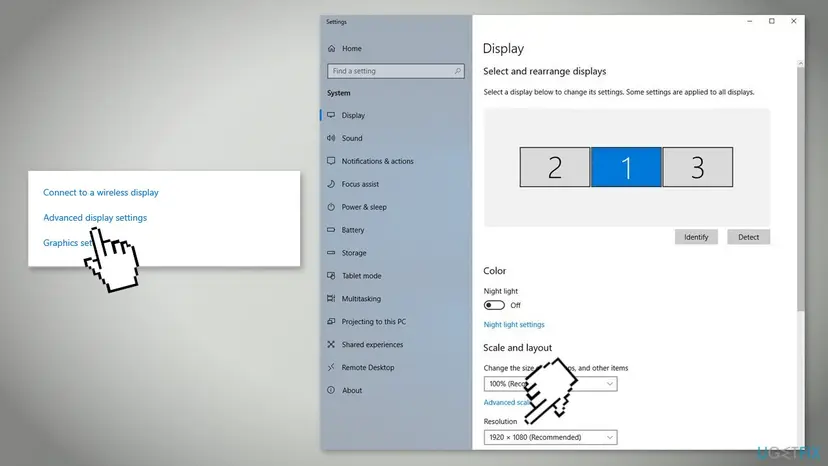Open Storage settings label
Image resolution: width=828 pixels, height=466 pixels.
(x=354, y=253)
